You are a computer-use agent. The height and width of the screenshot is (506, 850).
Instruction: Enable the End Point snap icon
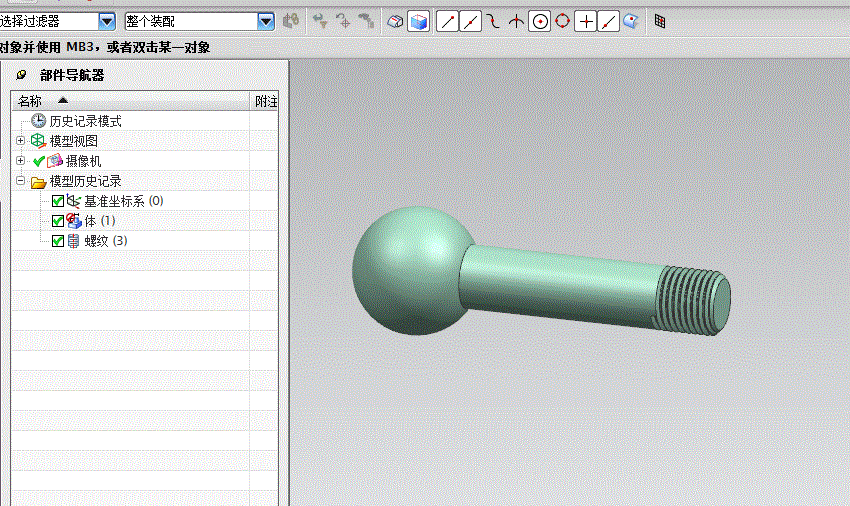(447, 22)
